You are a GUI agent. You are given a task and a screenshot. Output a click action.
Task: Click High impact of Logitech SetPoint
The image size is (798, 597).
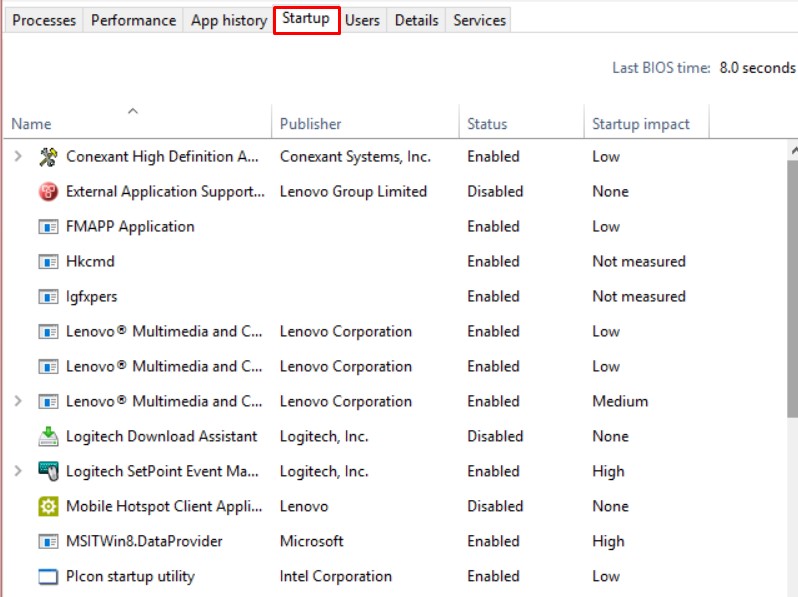608,471
